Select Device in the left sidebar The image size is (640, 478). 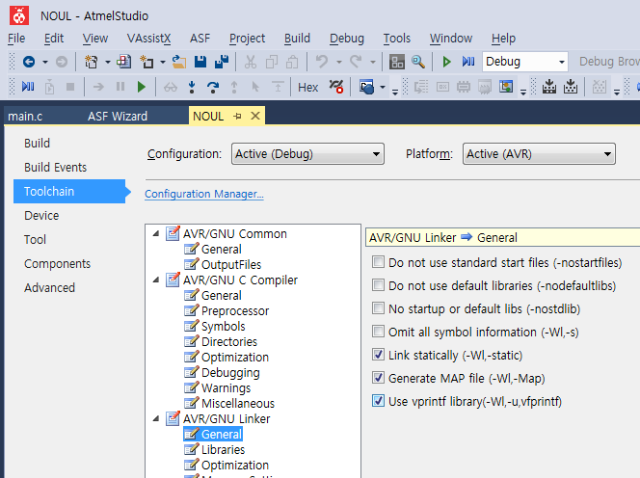pyautogui.click(x=41, y=215)
